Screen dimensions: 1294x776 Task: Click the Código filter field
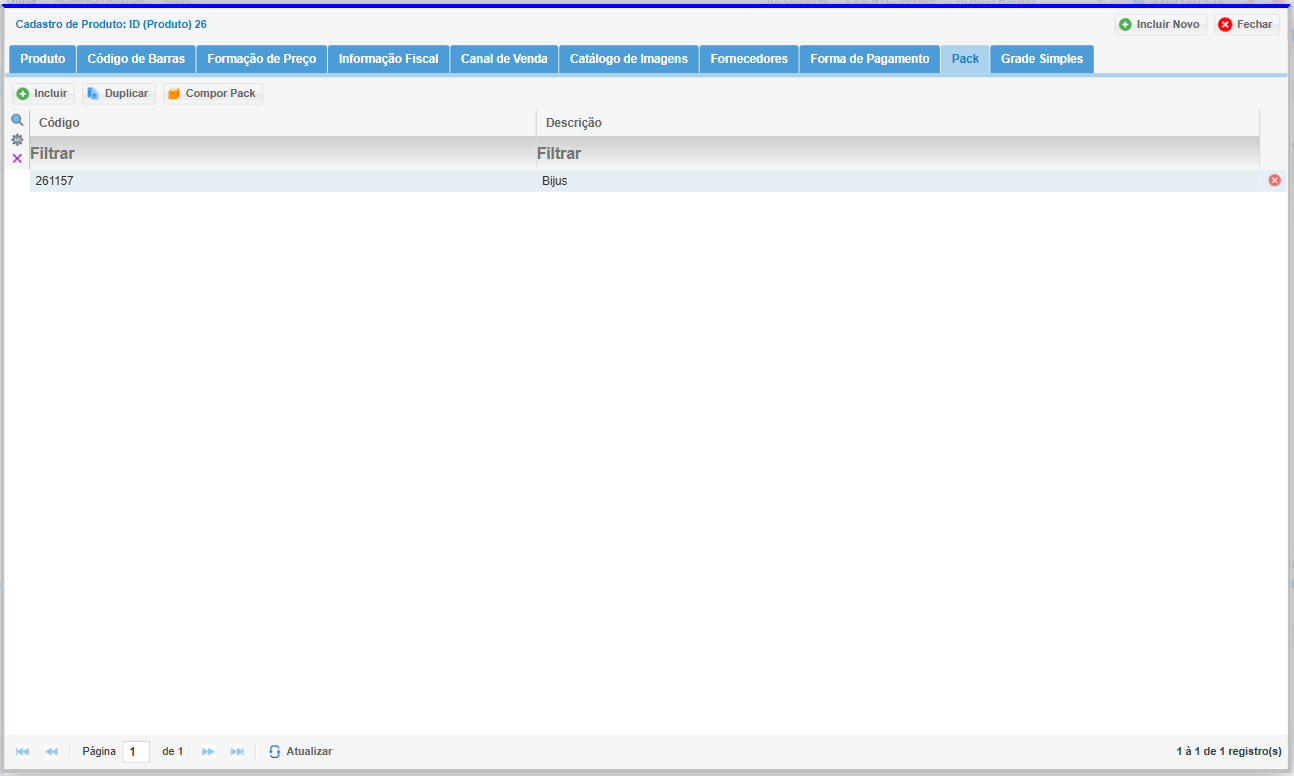(x=280, y=154)
